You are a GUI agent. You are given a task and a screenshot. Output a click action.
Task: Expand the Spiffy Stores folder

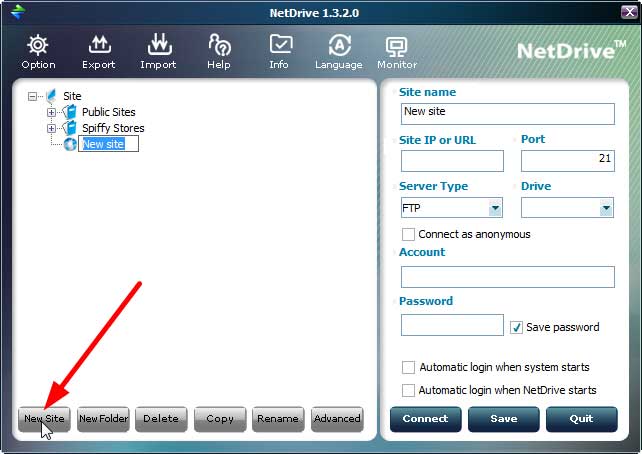(x=51, y=128)
